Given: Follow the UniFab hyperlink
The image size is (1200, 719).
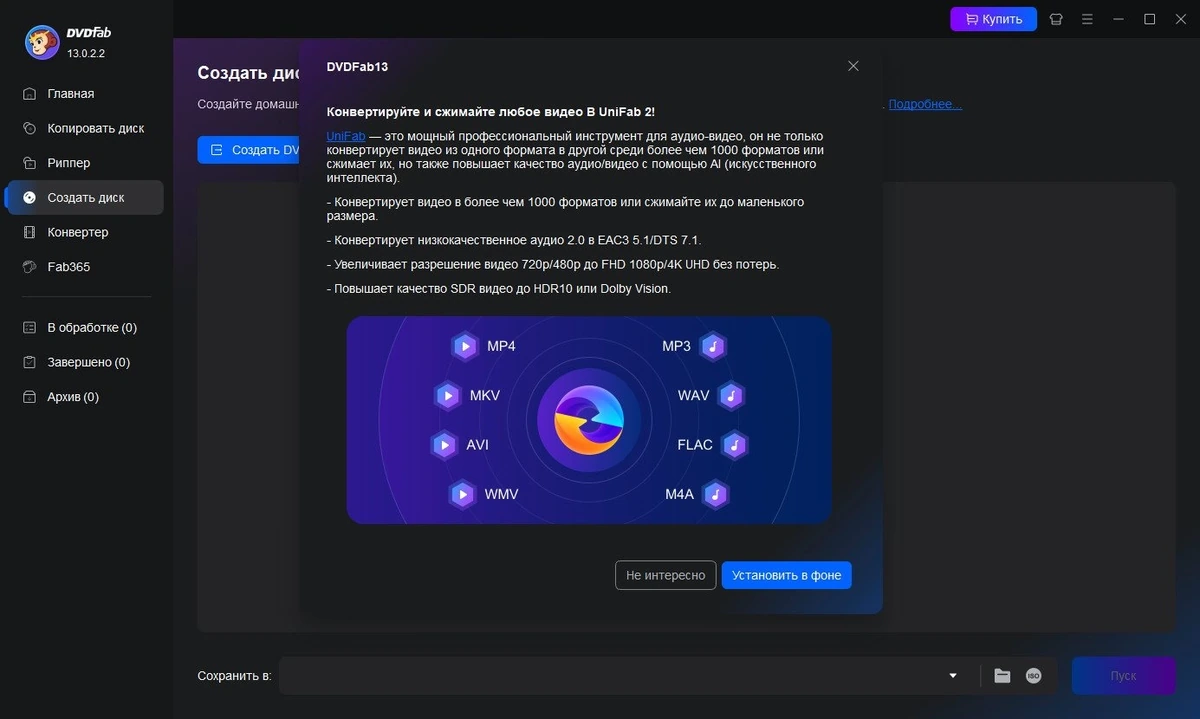Looking at the screenshot, I should (x=346, y=136).
